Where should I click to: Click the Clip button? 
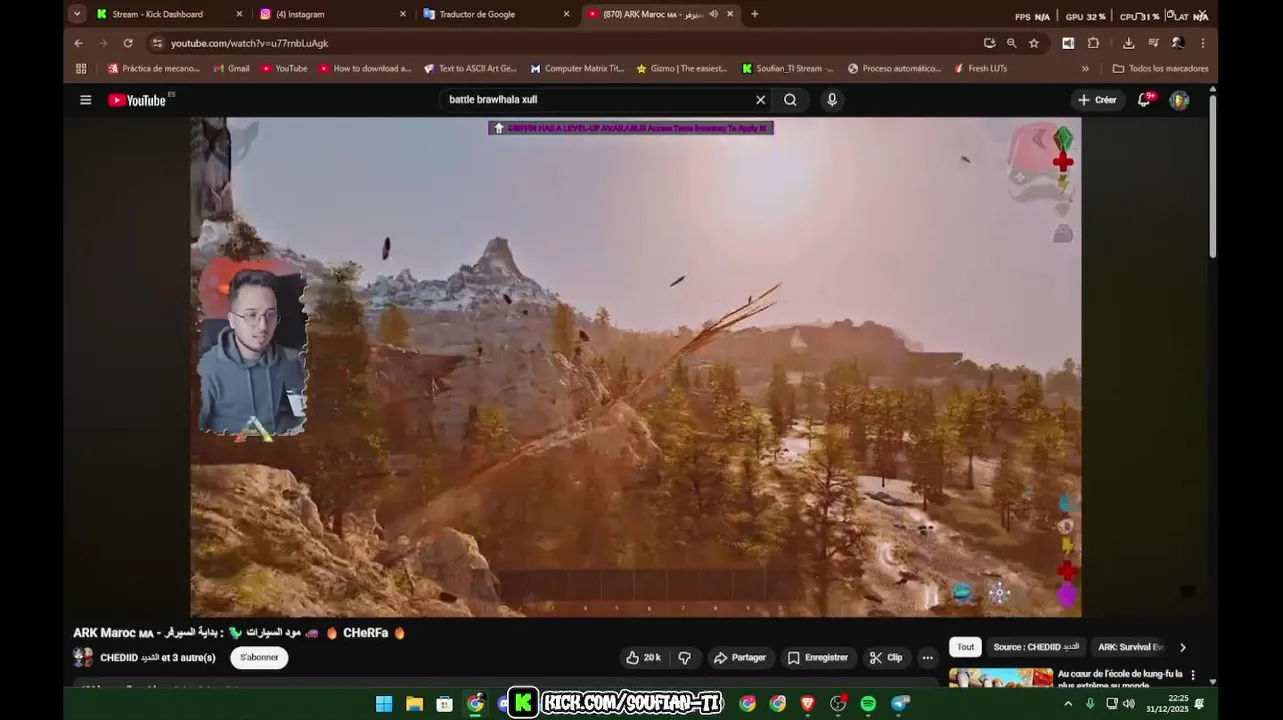pos(886,658)
